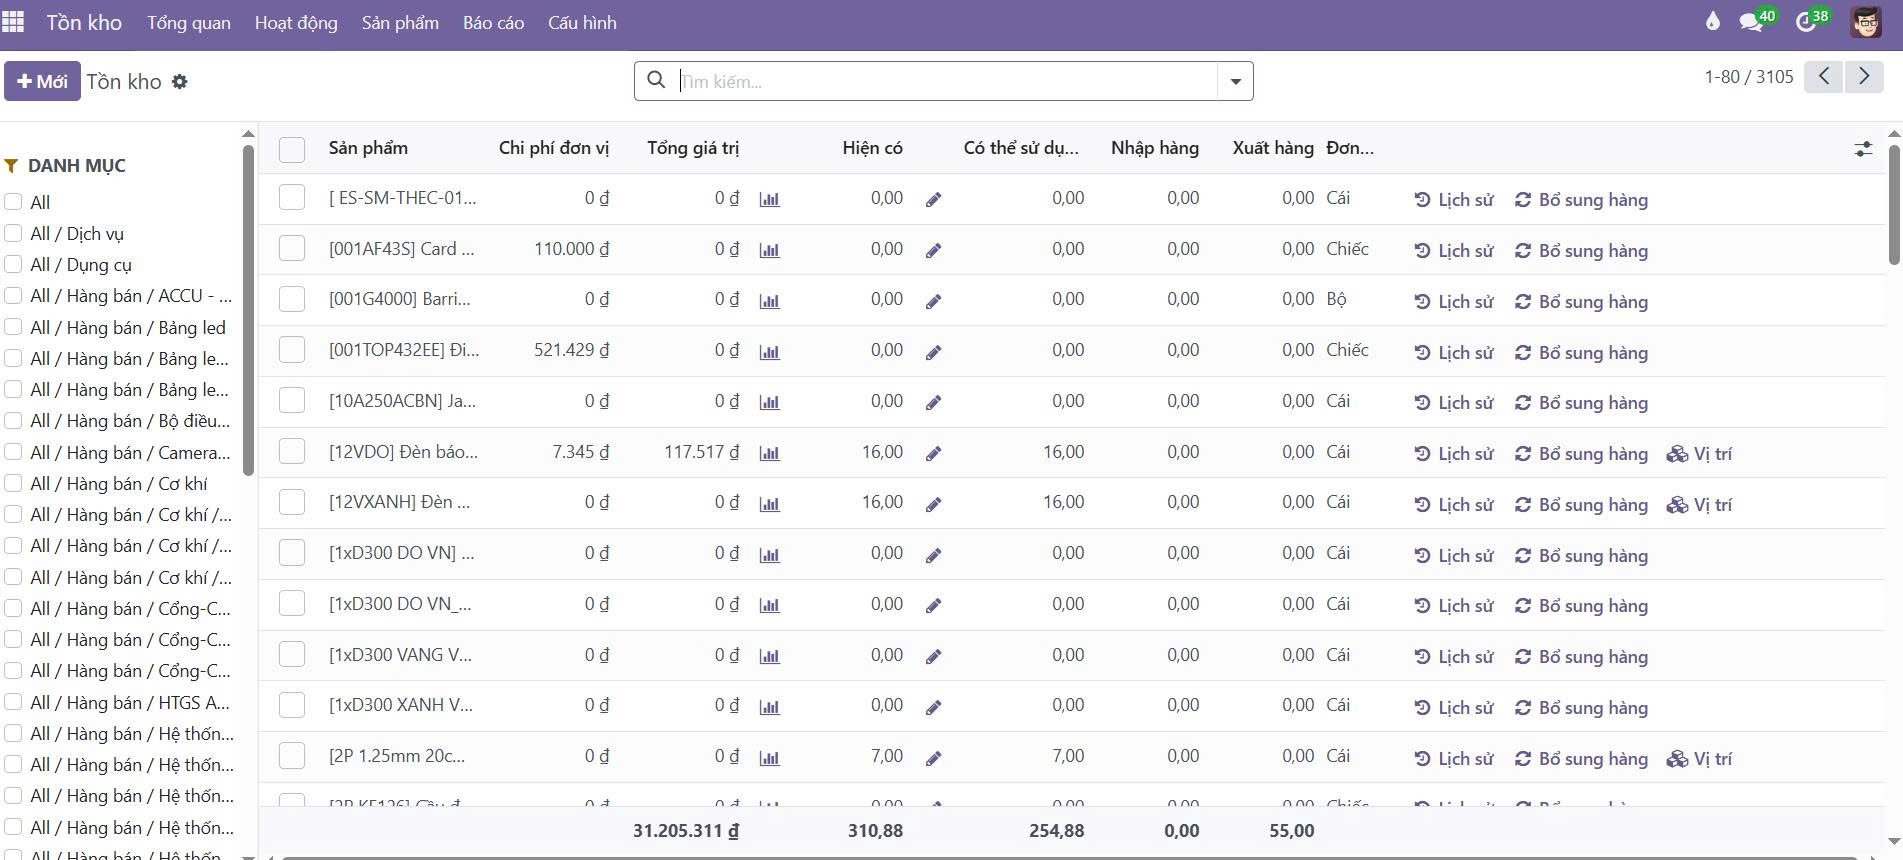The width and height of the screenshot is (1903, 860).
Task: Go to previous page of records
Action: (1824, 77)
